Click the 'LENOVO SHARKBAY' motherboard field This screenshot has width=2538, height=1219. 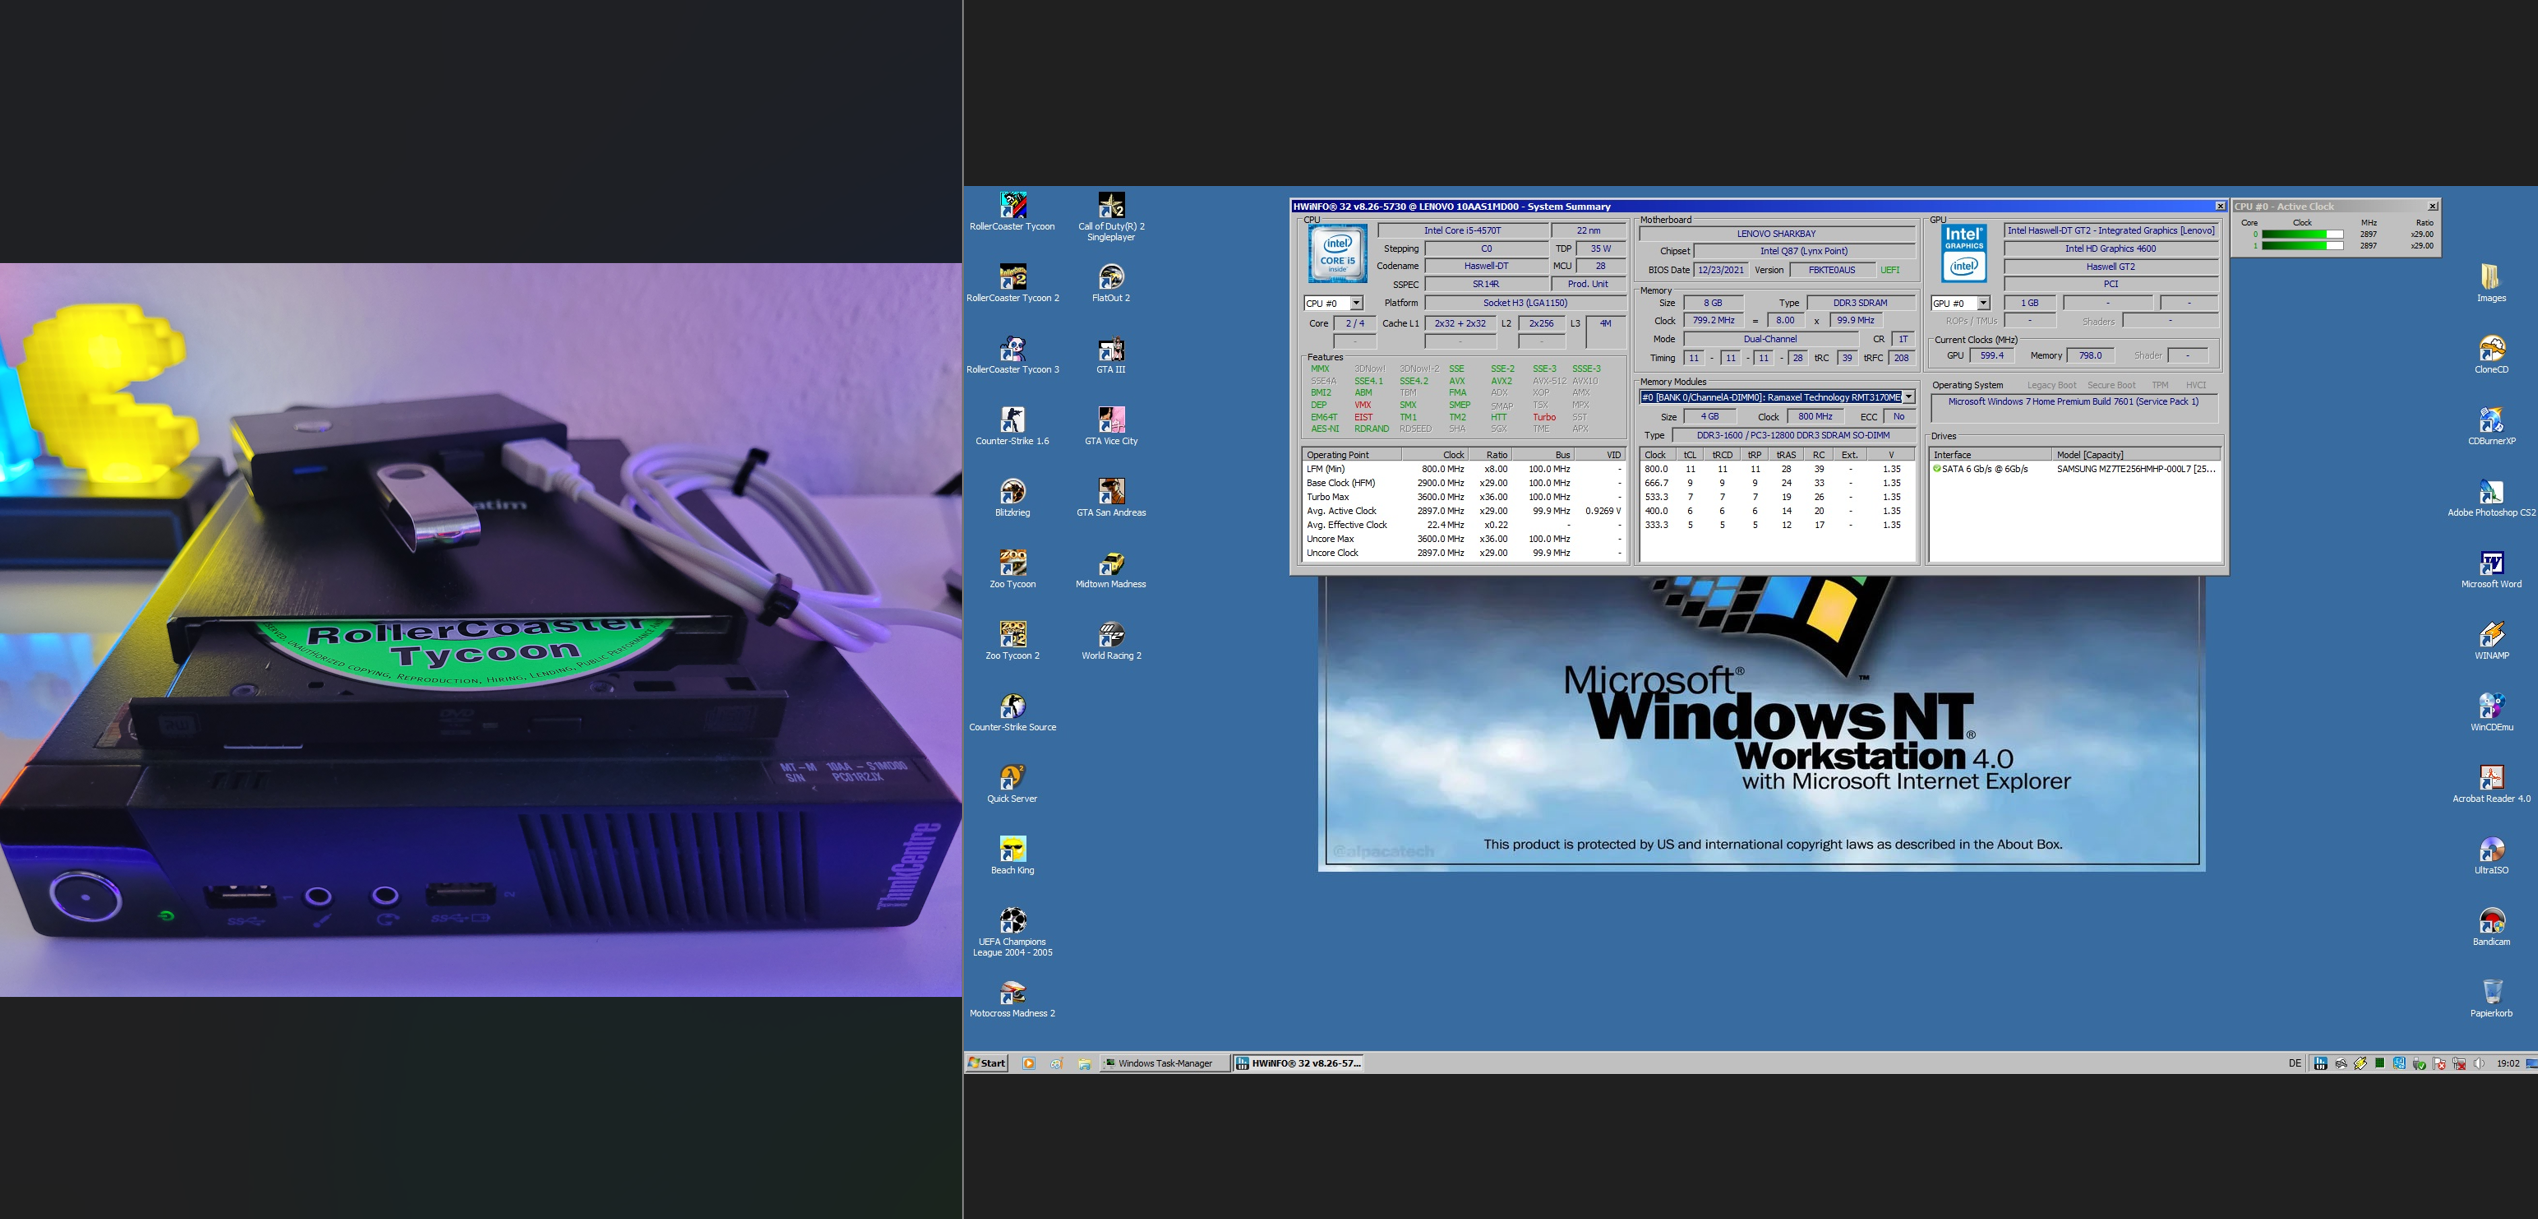(x=1776, y=234)
